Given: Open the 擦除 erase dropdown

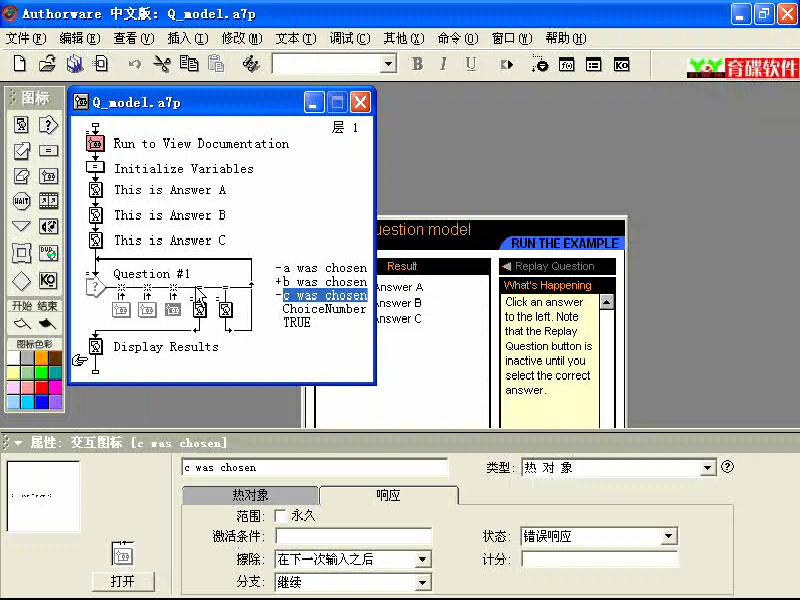Looking at the screenshot, I should click(x=422, y=559).
